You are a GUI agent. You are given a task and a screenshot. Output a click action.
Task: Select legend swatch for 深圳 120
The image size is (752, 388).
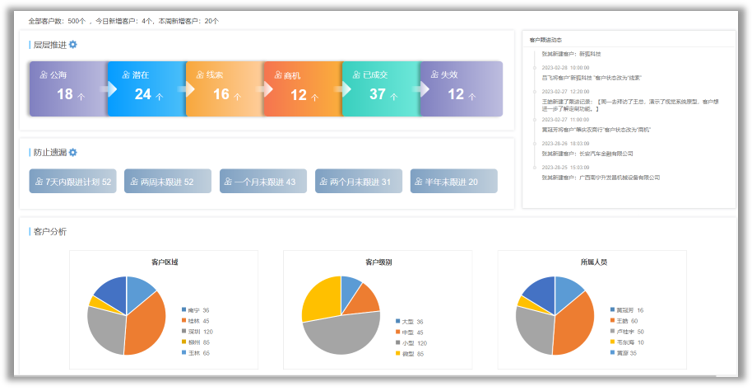click(x=184, y=331)
